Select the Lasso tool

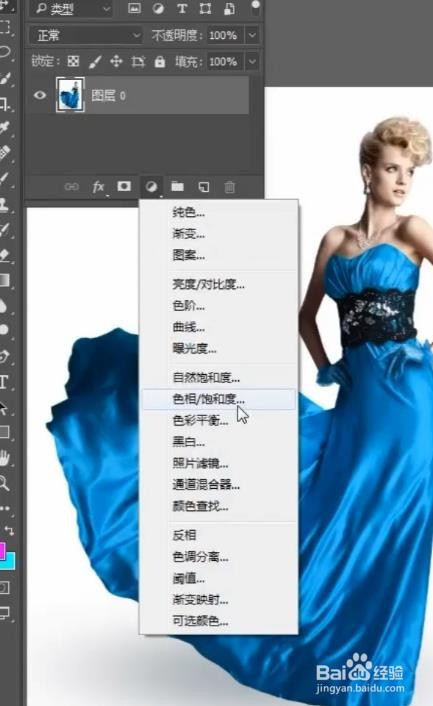[x=4, y=53]
